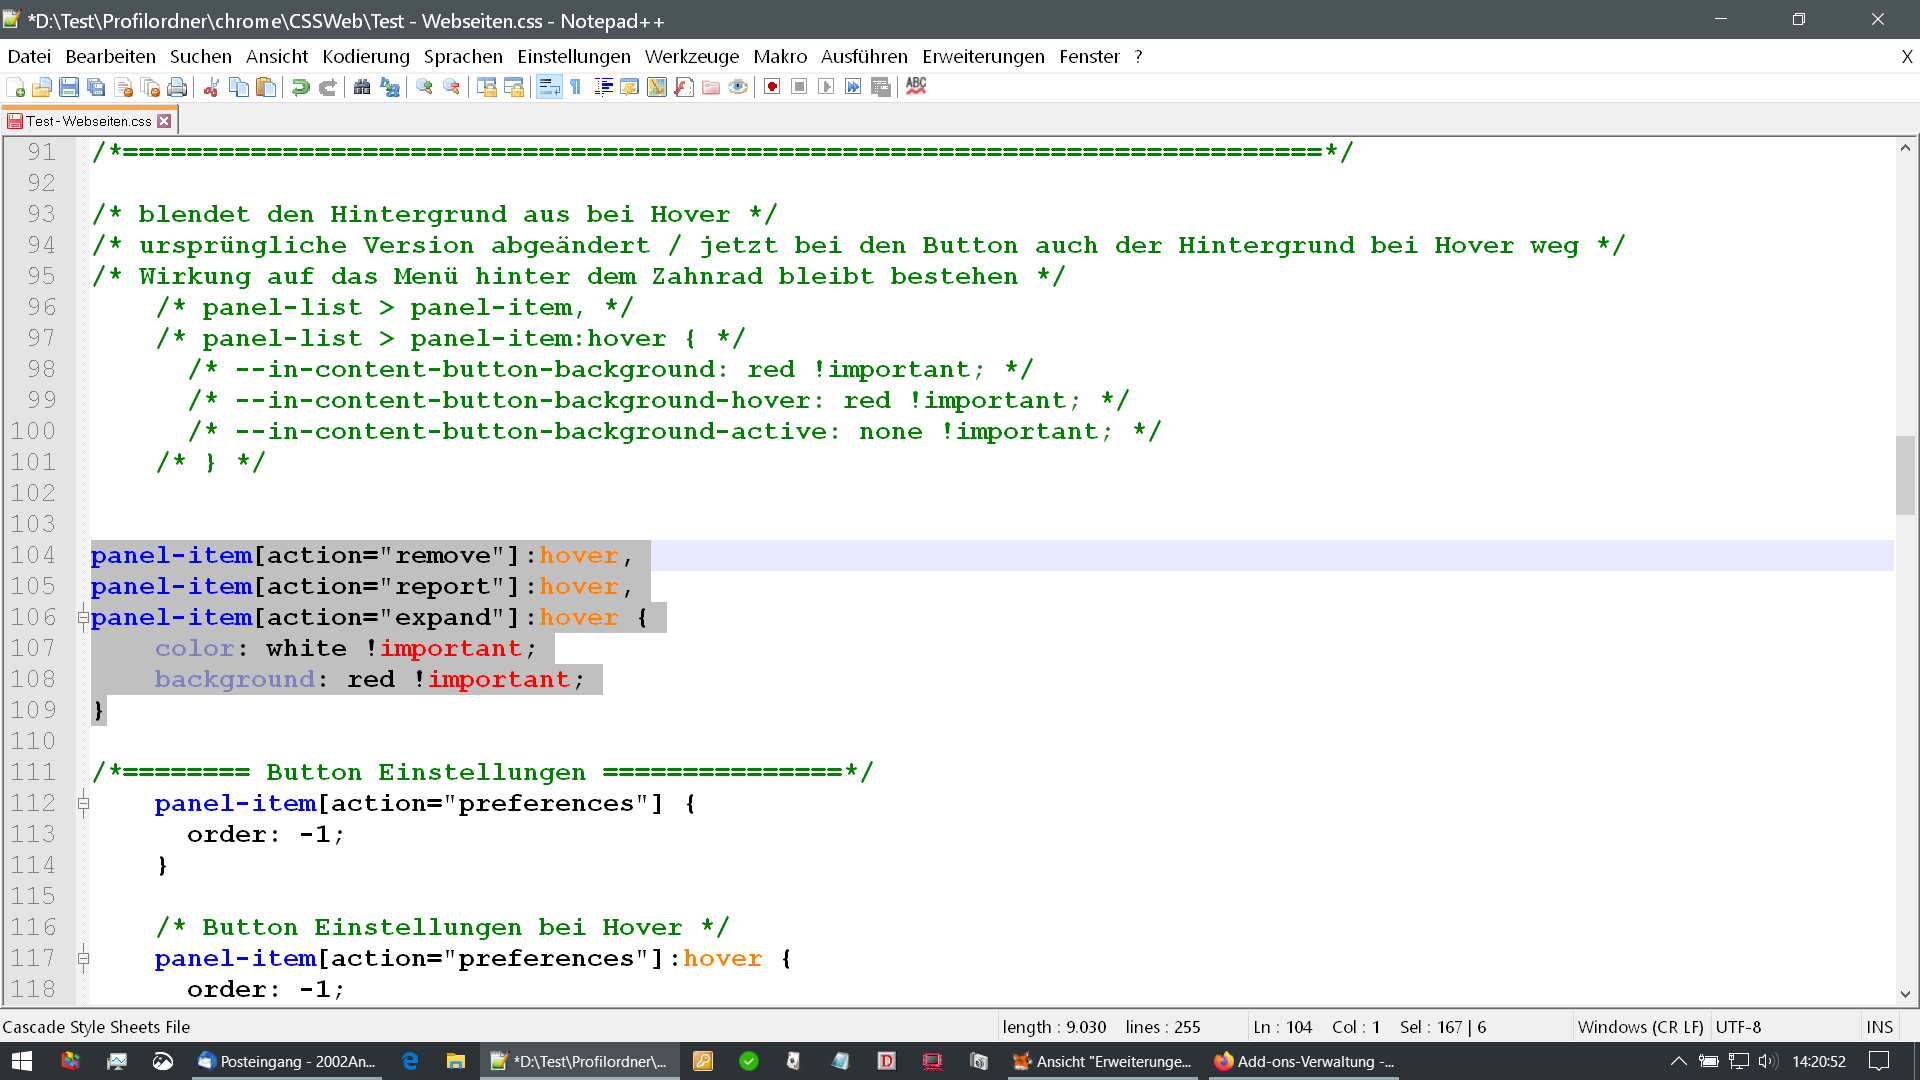This screenshot has height=1080, width=1920.
Task: Open Add-ons-Verwaltung Firefox taskbar button
Action: pos(1305,1061)
